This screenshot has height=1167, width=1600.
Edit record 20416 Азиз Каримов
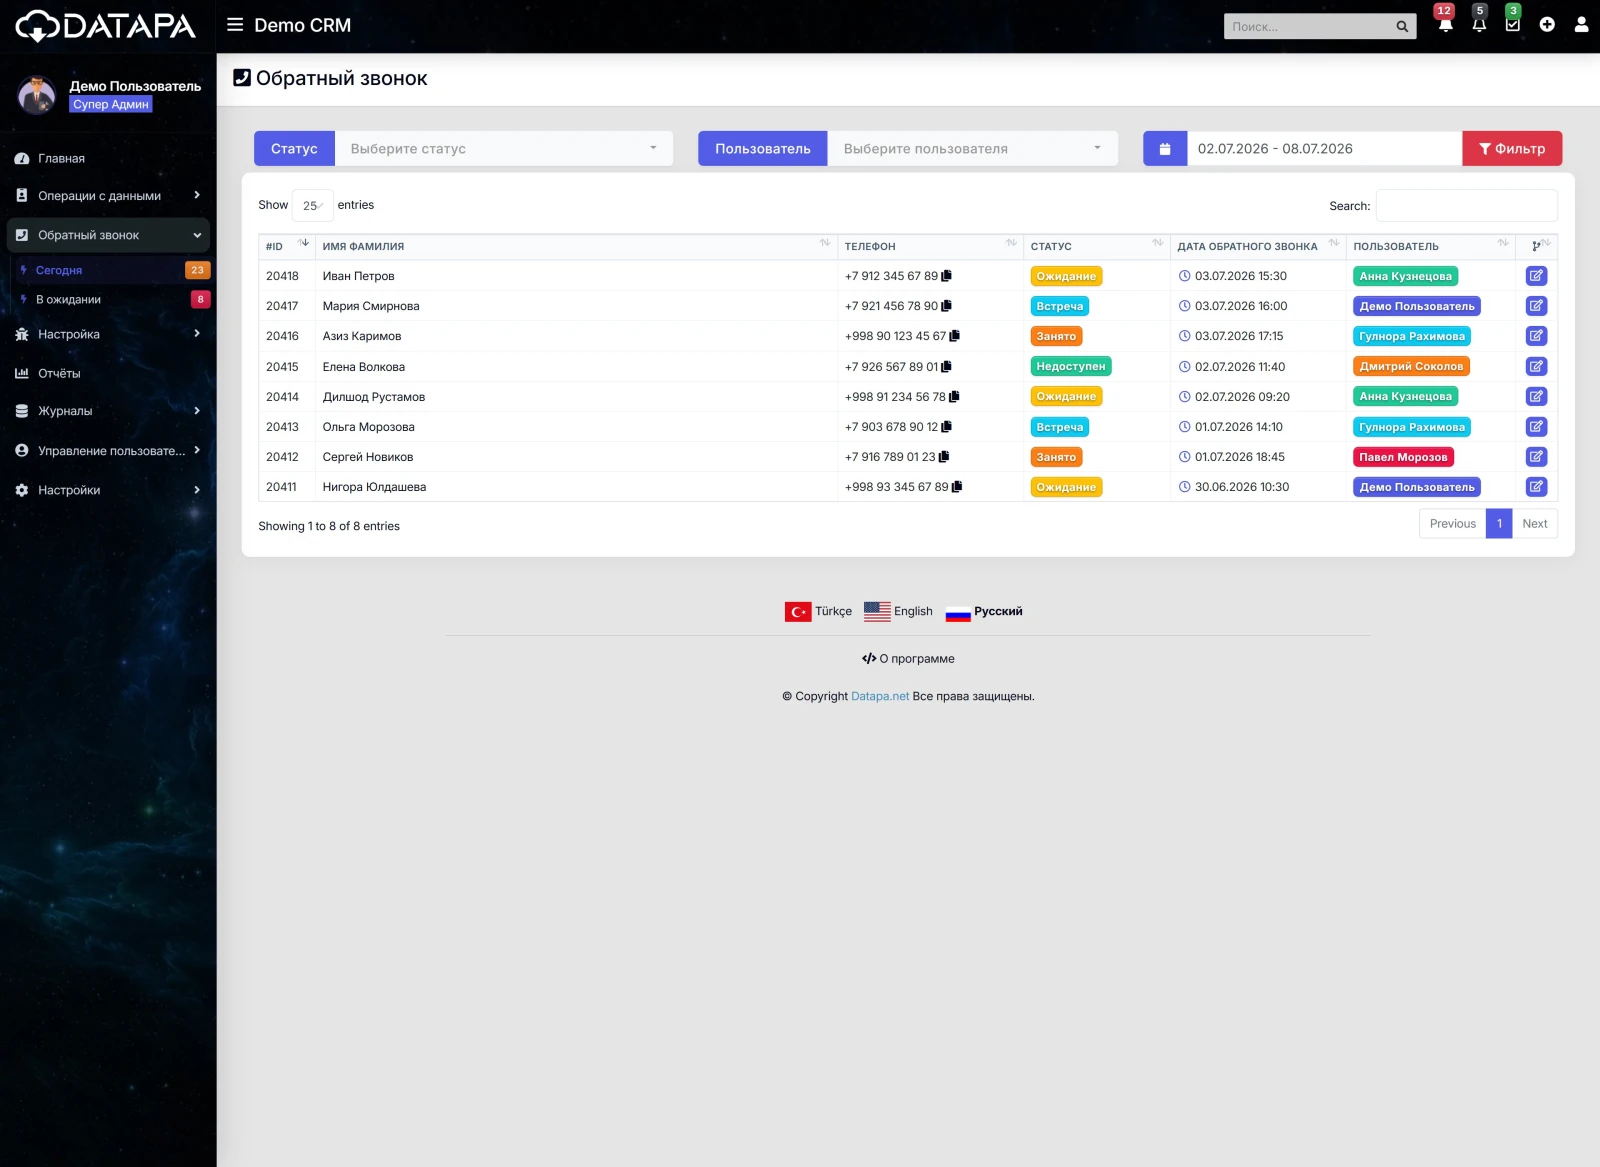[x=1536, y=336]
